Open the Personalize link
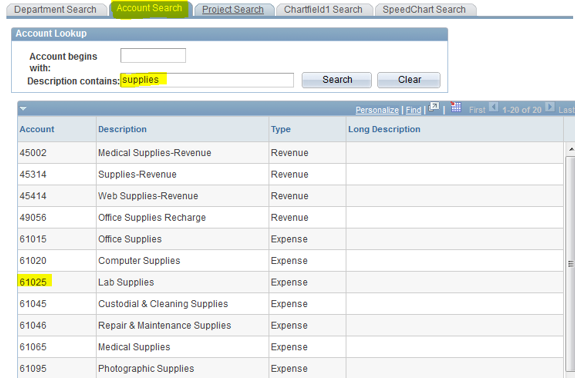 click(377, 110)
